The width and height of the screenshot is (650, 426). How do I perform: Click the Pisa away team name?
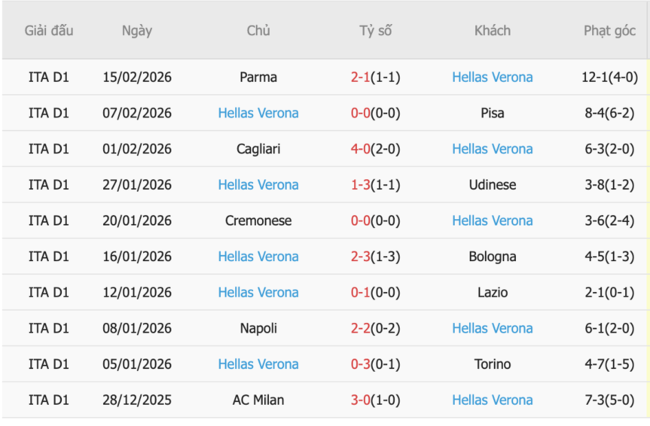492,113
